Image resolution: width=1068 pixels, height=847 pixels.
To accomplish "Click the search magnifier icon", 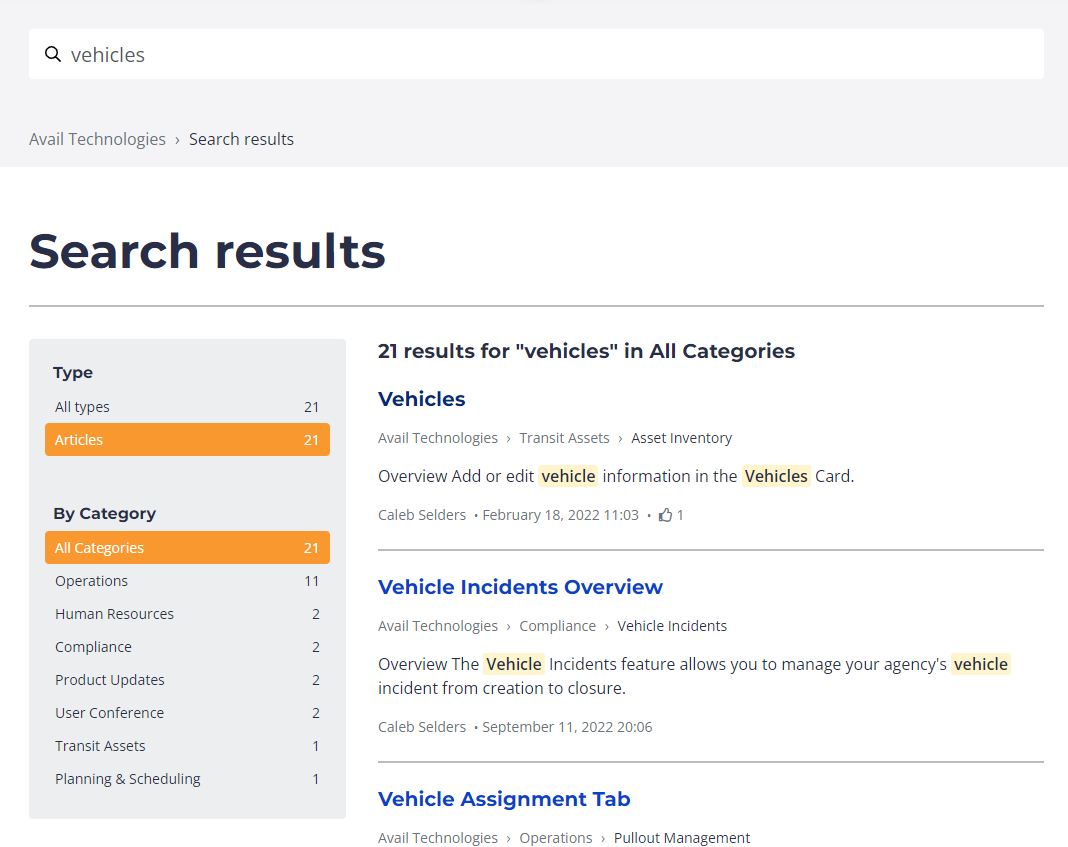I will point(52,54).
